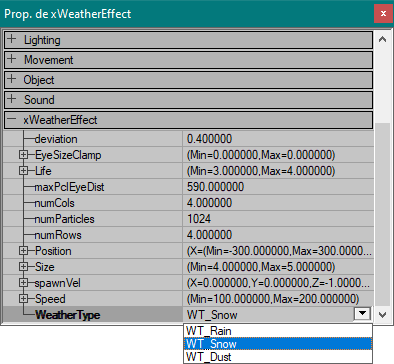The height and width of the screenshot is (364, 394).
Task: Expand the Object category
Action: pyautogui.click(x=12, y=79)
